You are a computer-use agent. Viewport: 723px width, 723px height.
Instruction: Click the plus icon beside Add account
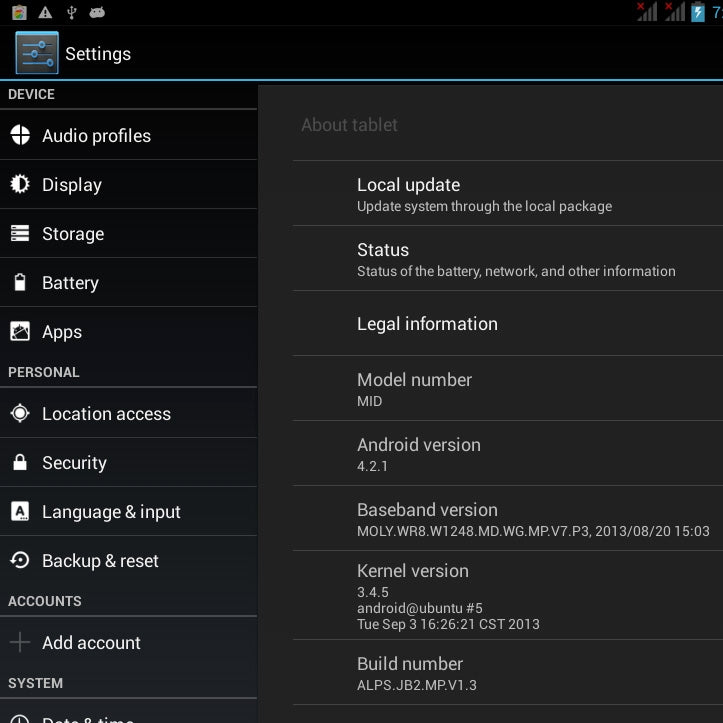click(x=20, y=642)
